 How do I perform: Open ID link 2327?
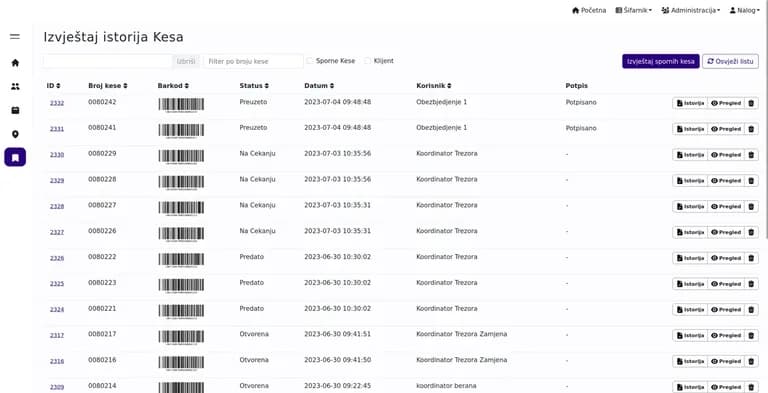point(57,232)
